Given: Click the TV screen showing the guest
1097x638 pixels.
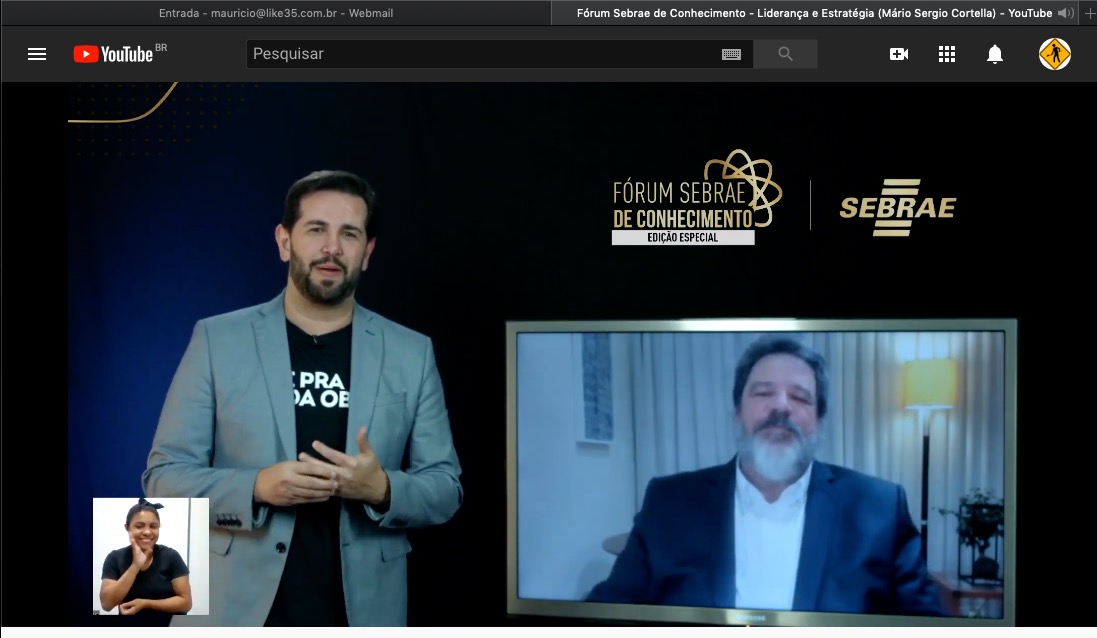Looking at the screenshot, I should click(760, 470).
